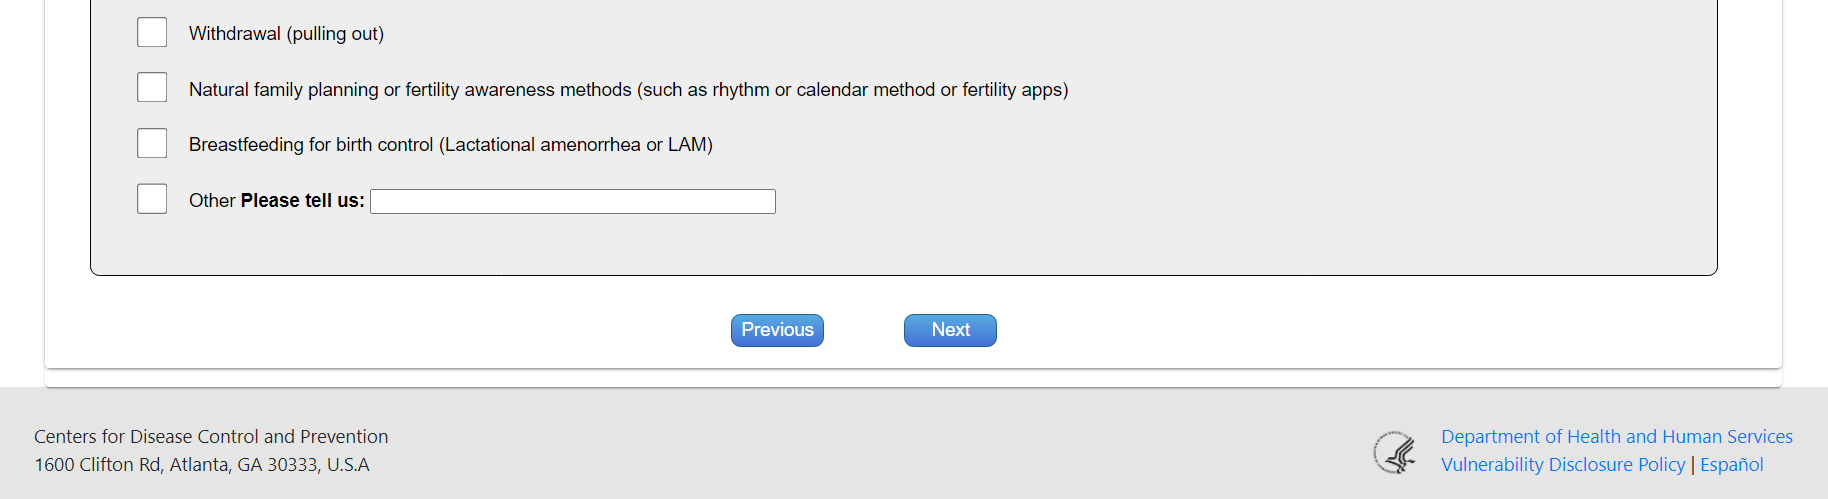
Task: Focus the 'Please tell us' text field
Action: [572, 202]
